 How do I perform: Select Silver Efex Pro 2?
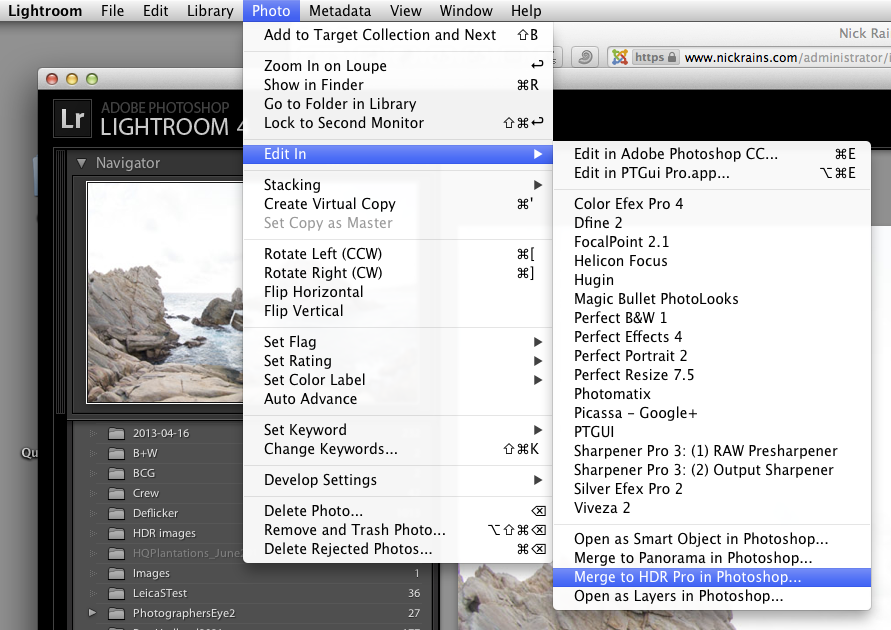coord(712,489)
